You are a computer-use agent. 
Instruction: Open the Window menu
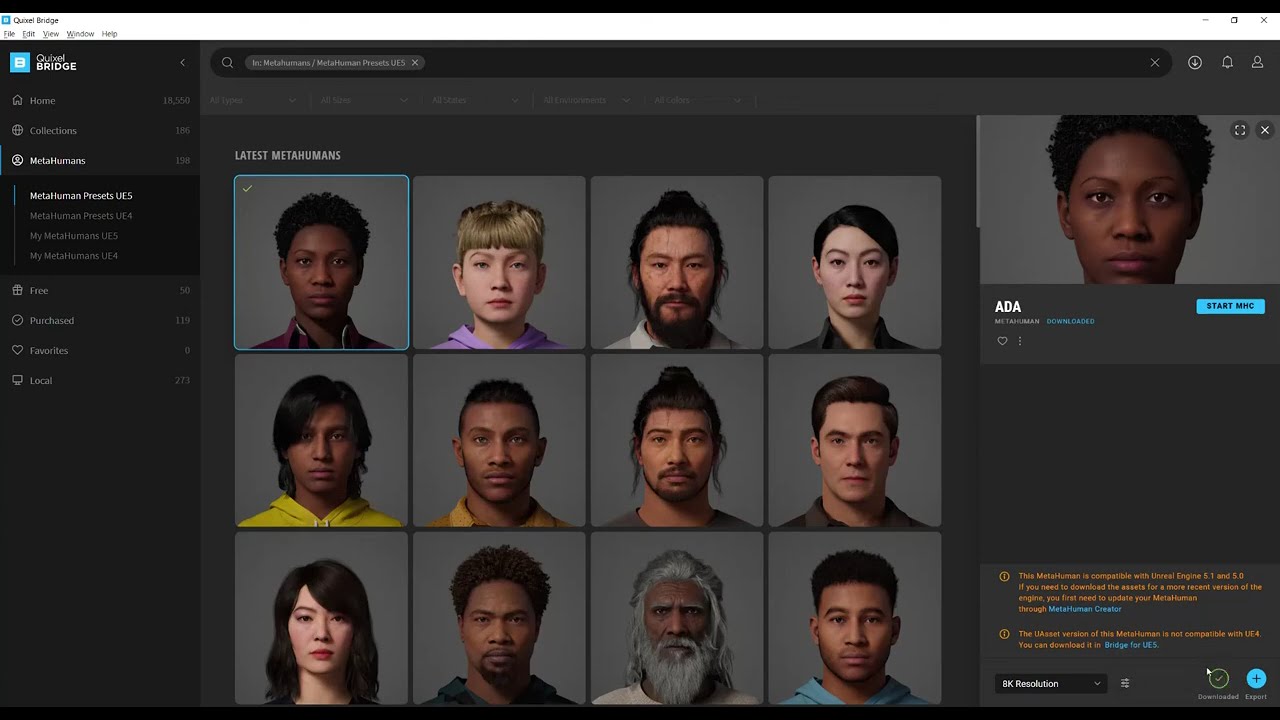80,34
